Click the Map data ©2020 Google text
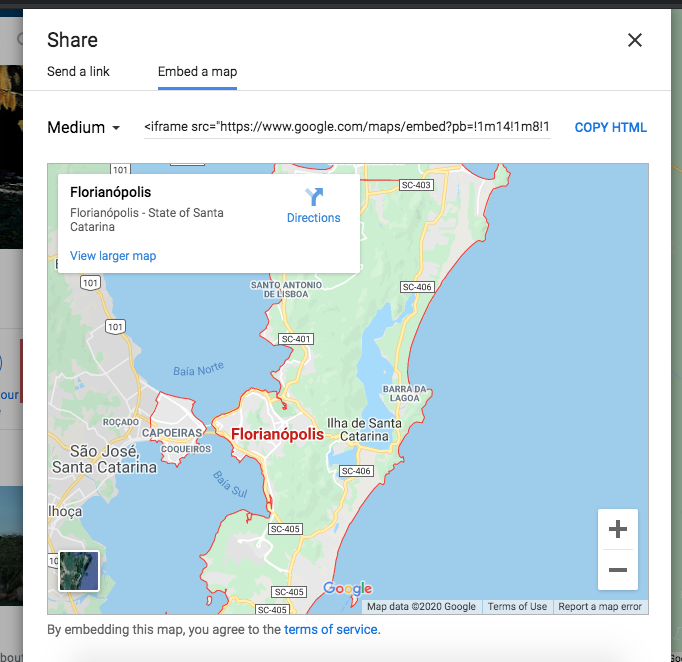The image size is (682, 662). [x=421, y=606]
